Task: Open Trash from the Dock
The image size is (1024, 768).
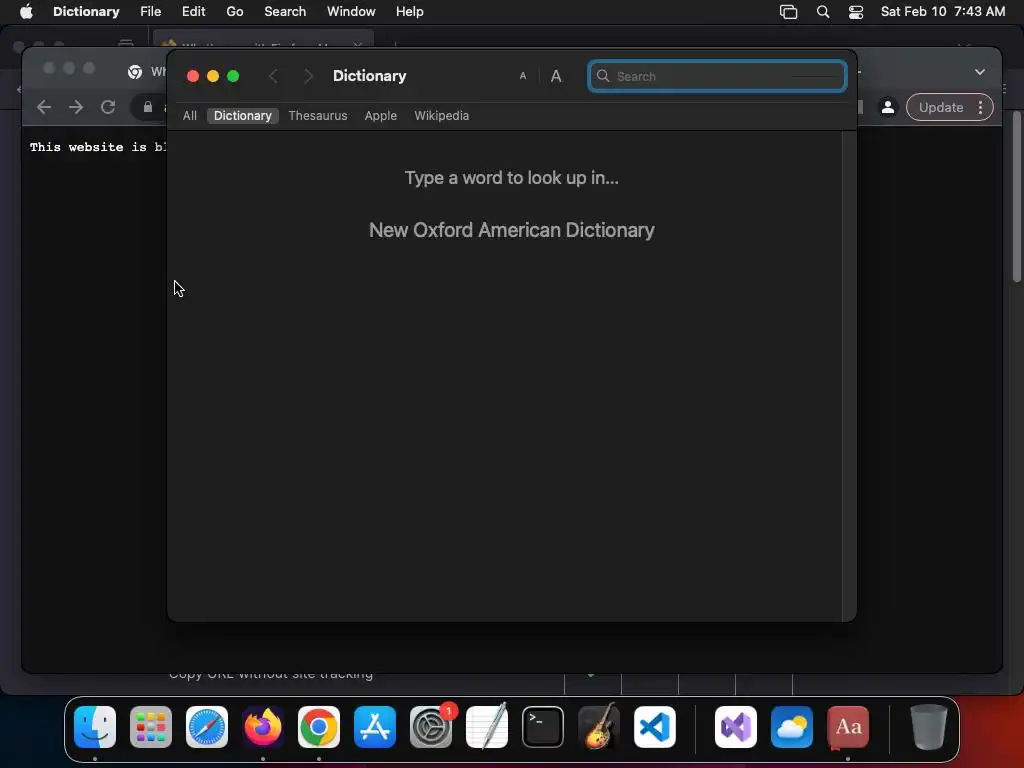Action: click(x=928, y=727)
